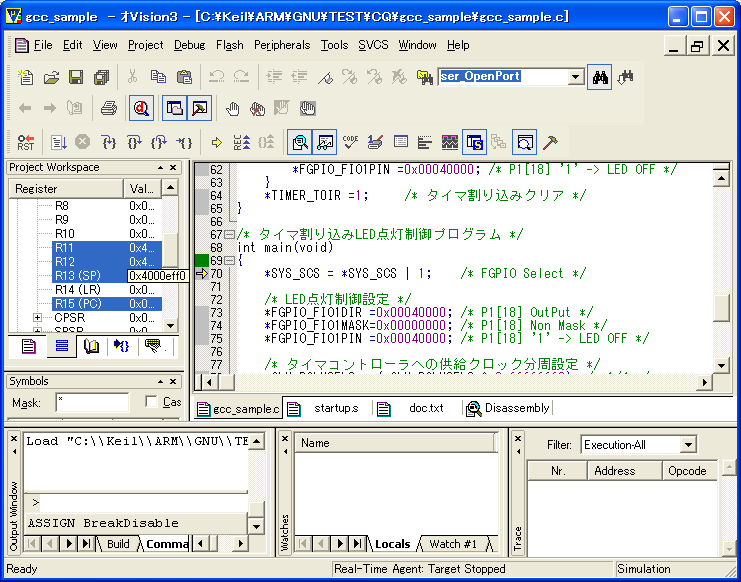741x582 pixels.
Task: Click the Run program icon
Action: coord(59,142)
